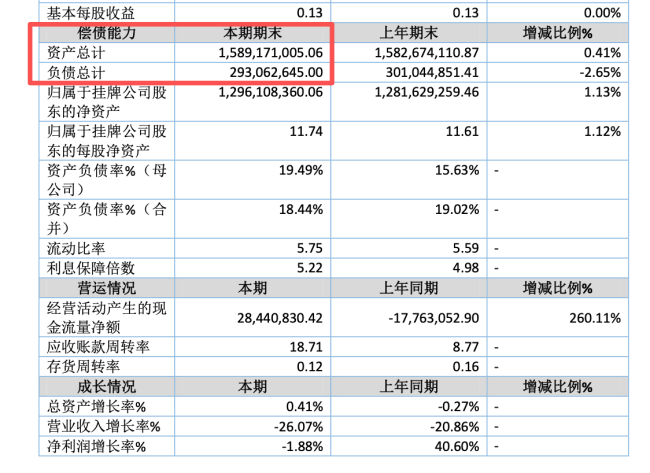This screenshot has height=473, width=650.
Task: Click the 上年期末 column header
Action: pyautogui.click(x=409, y=33)
